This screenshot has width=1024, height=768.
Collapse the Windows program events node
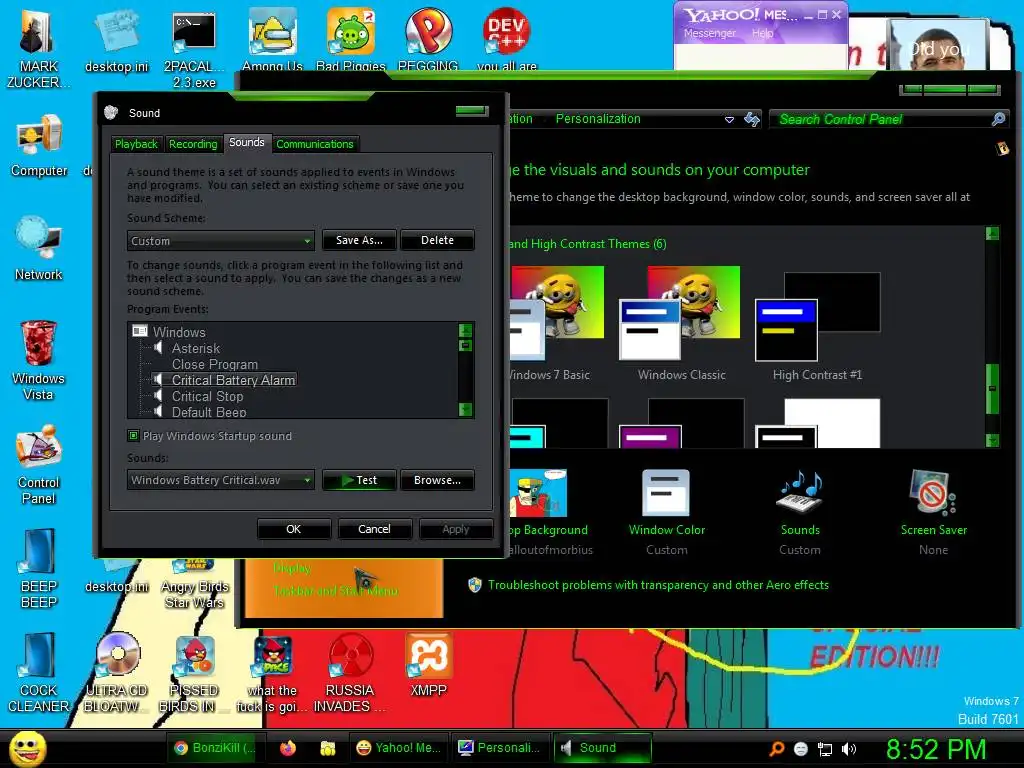140,331
